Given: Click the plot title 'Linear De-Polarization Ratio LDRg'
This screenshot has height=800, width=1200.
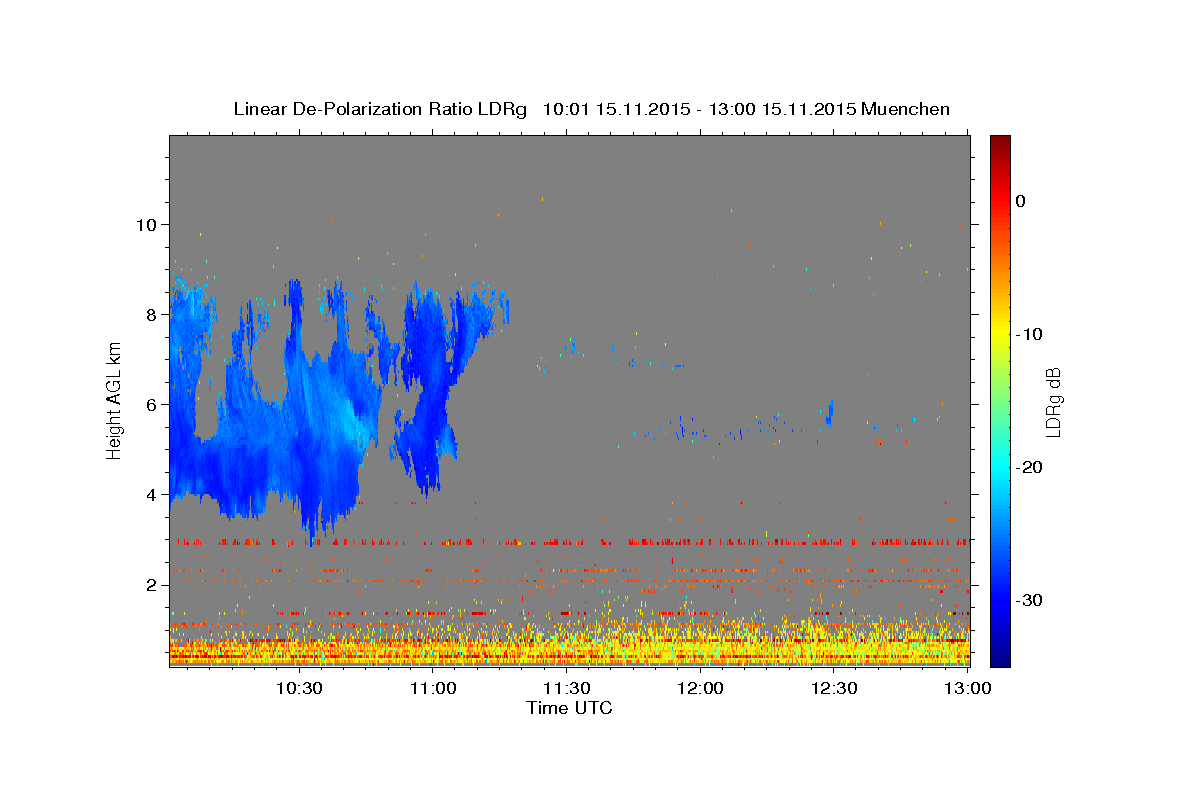Looking at the screenshot, I should pos(379,109).
